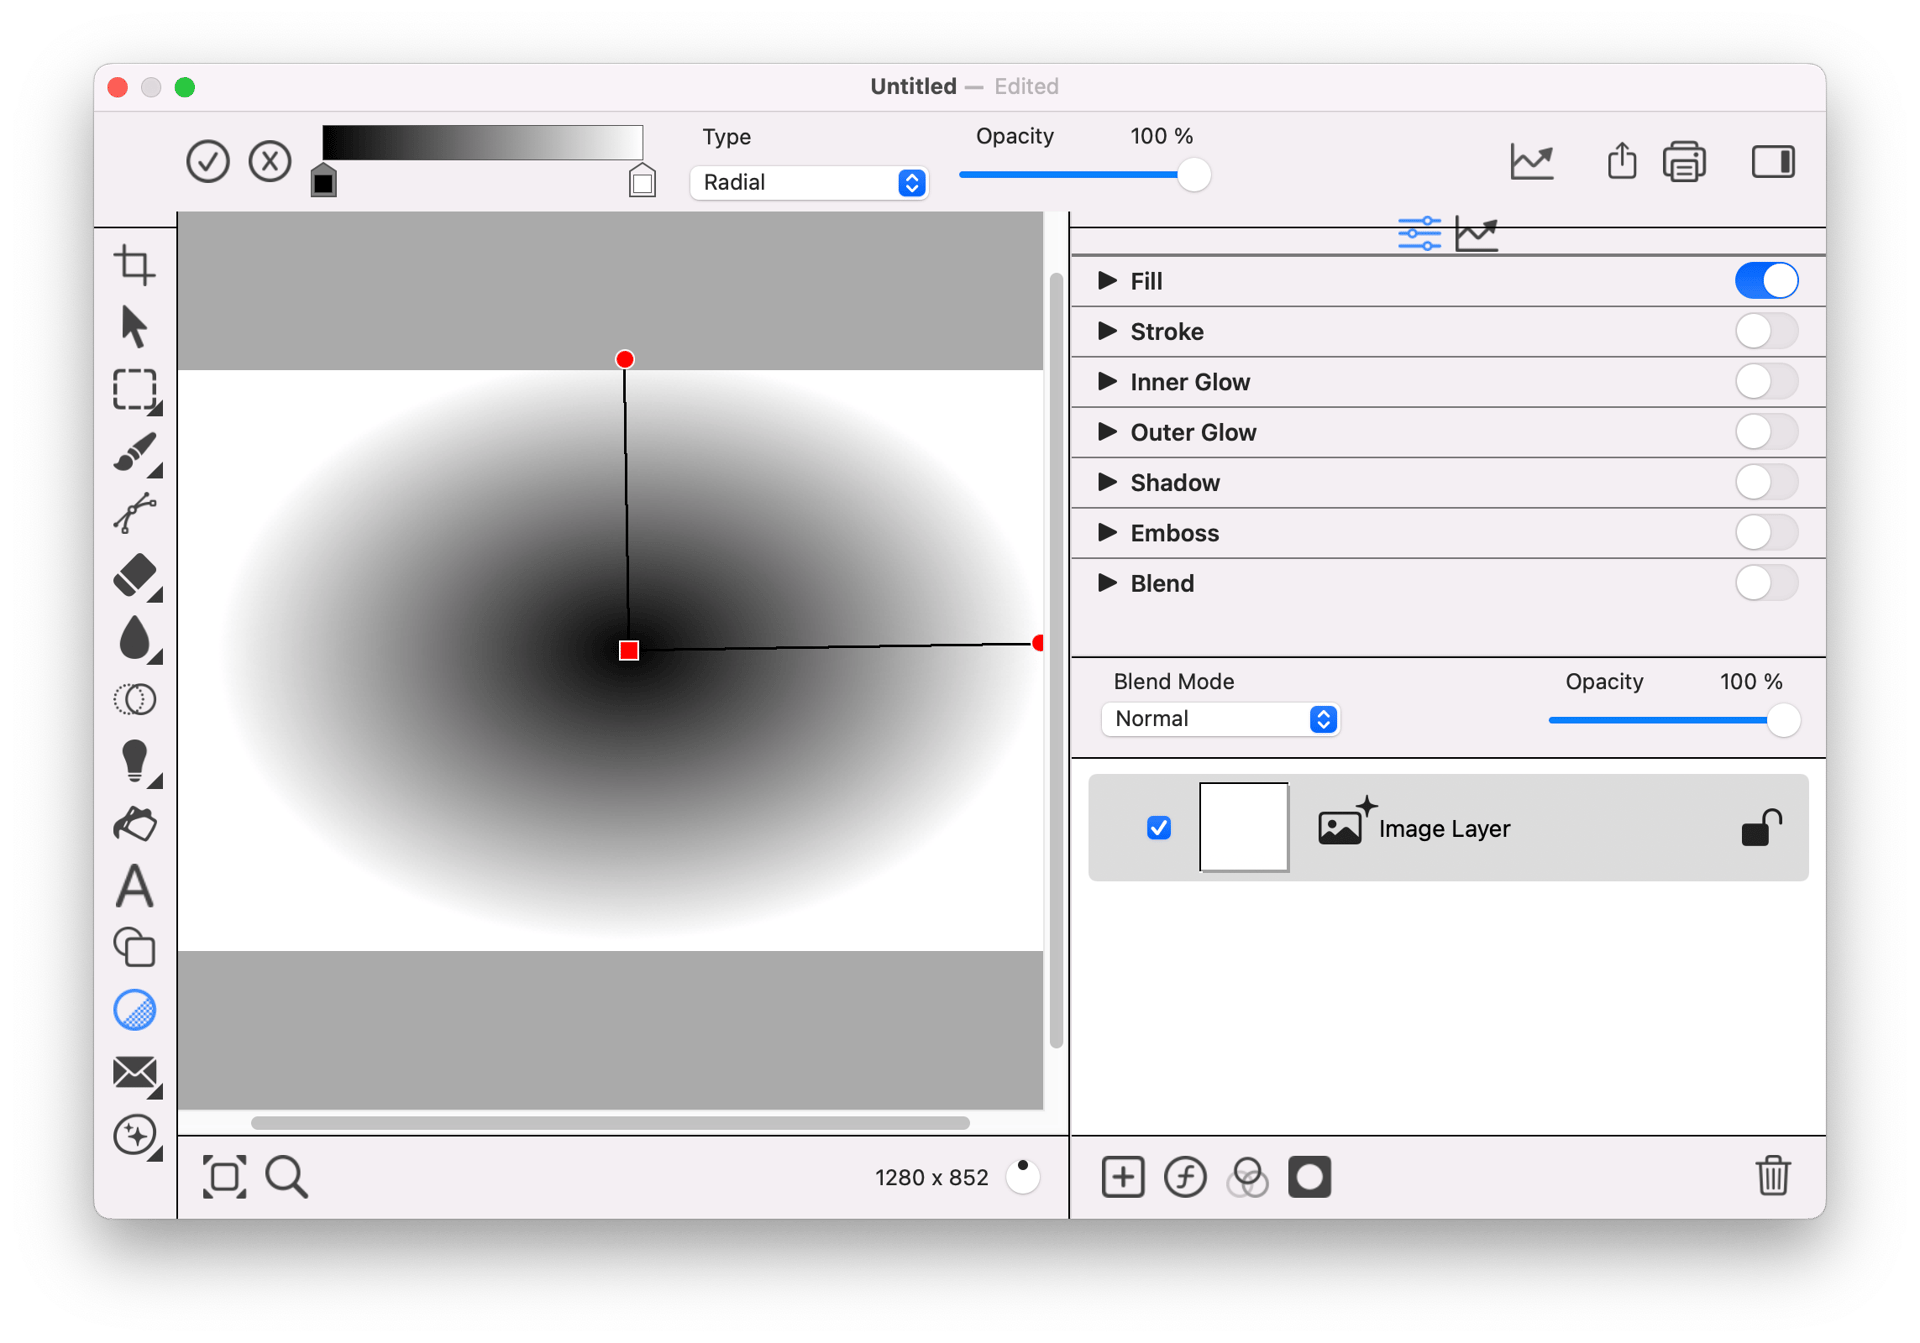This screenshot has width=1920, height=1343.
Task: Select the Paint Brush tool
Action: pyautogui.click(x=134, y=452)
